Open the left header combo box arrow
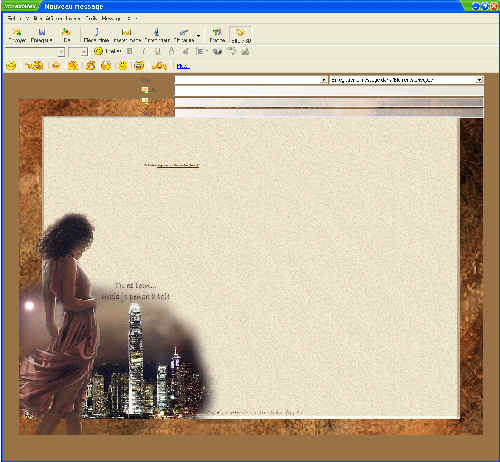The width and height of the screenshot is (500, 462). pyautogui.click(x=324, y=80)
